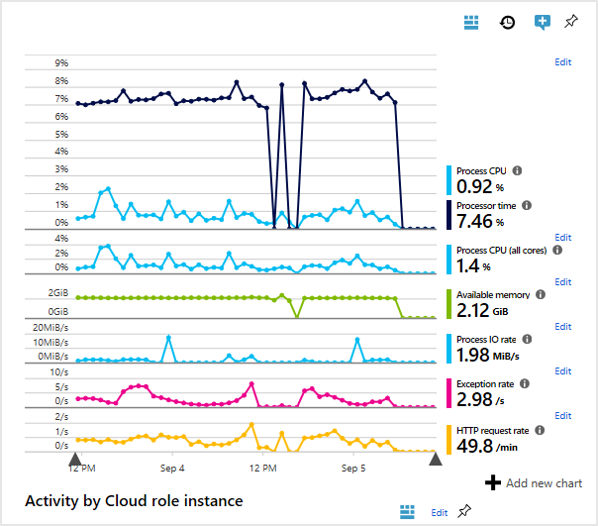Click info icon next to Available memory
598x526 pixels.
540,294
